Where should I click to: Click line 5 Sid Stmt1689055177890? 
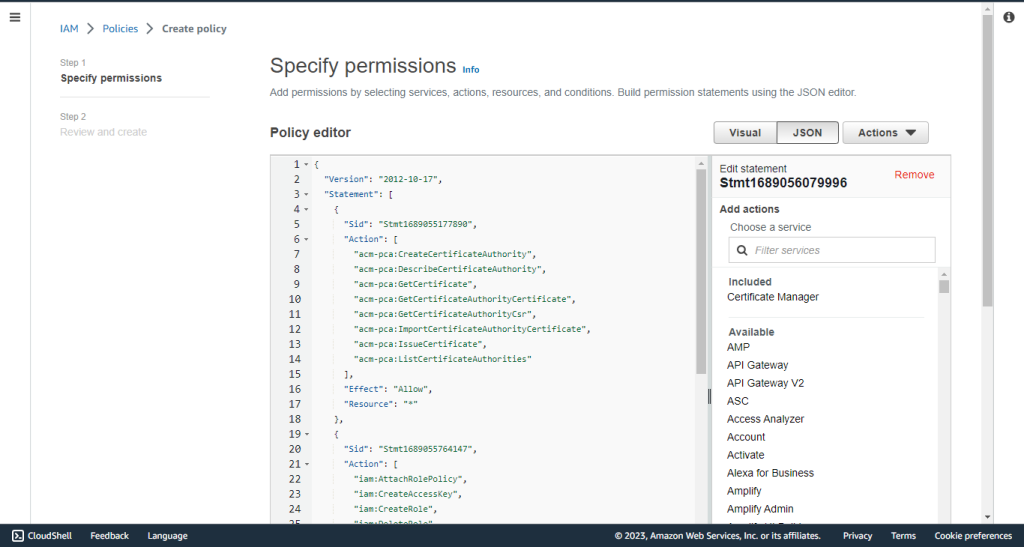coord(410,225)
